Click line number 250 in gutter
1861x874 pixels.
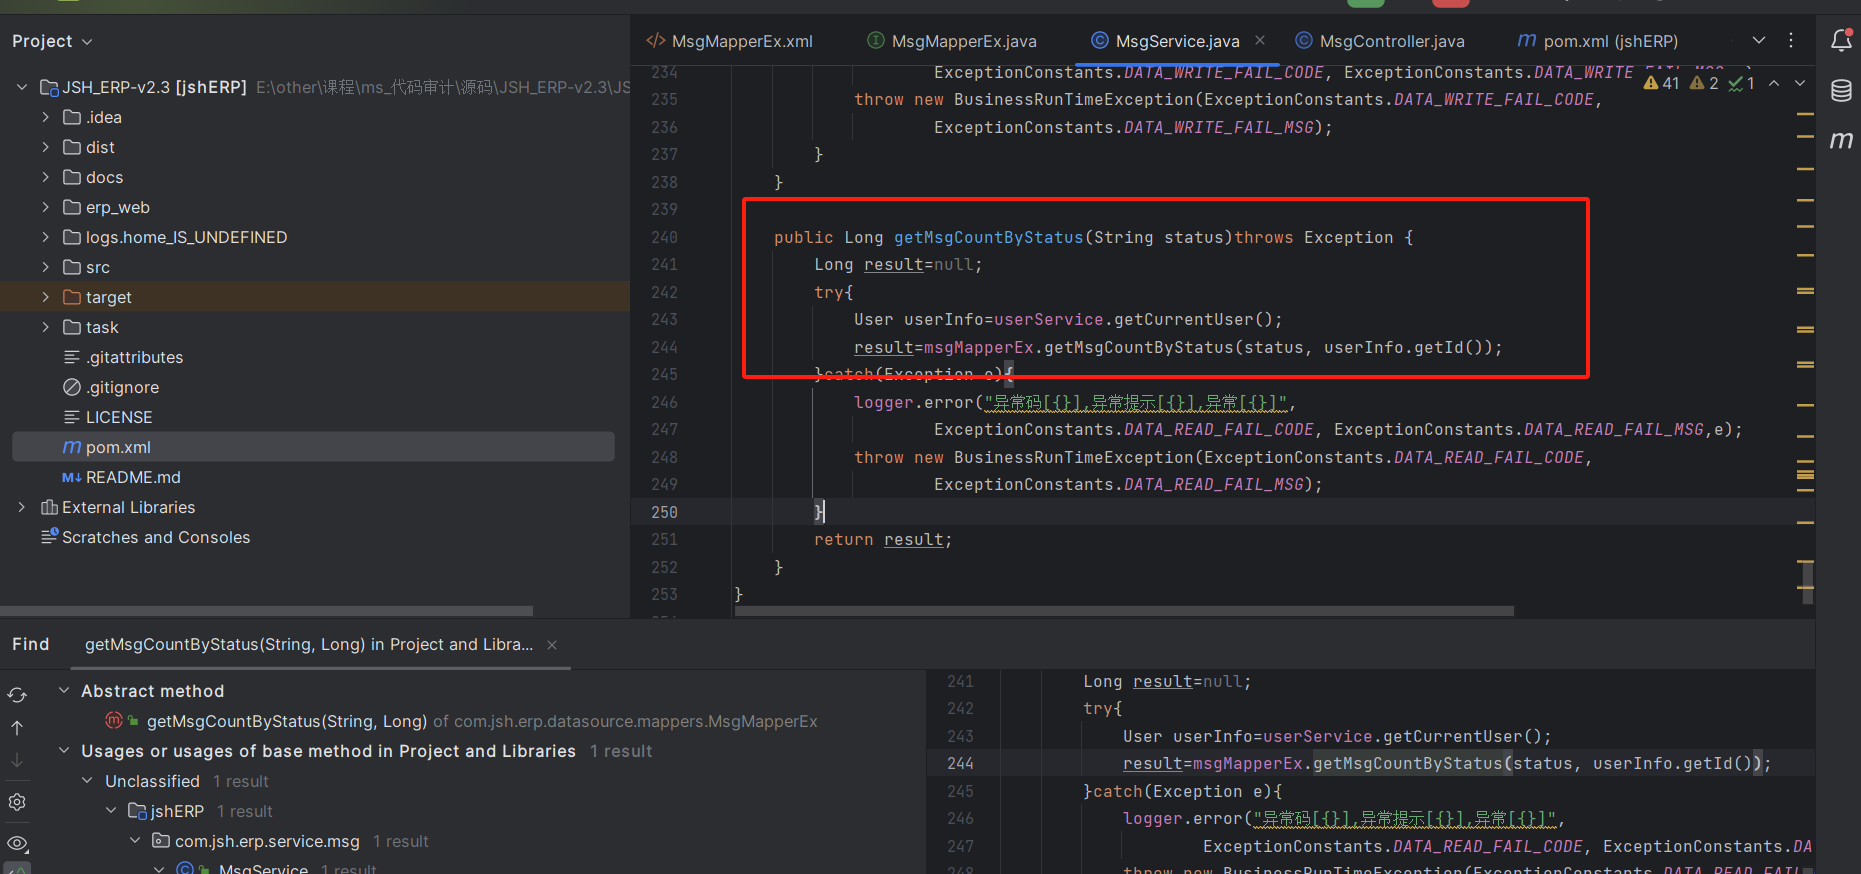pyautogui.click(x=664, y=512)
